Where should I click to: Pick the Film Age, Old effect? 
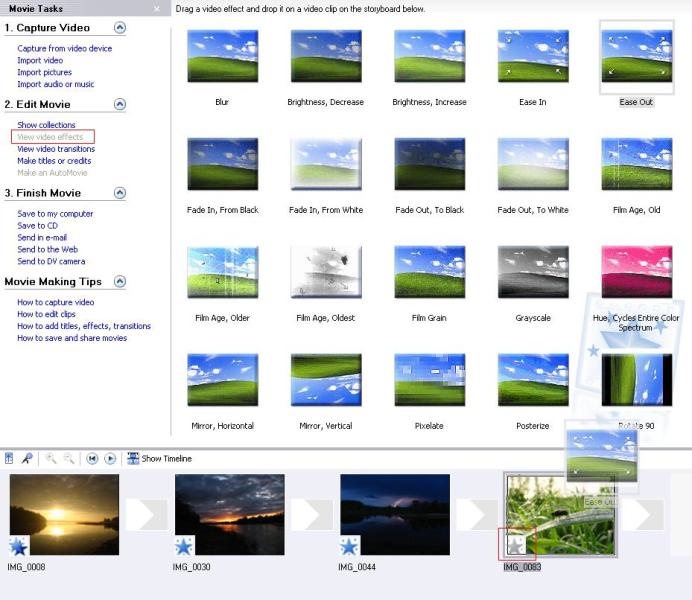[637, 164]
